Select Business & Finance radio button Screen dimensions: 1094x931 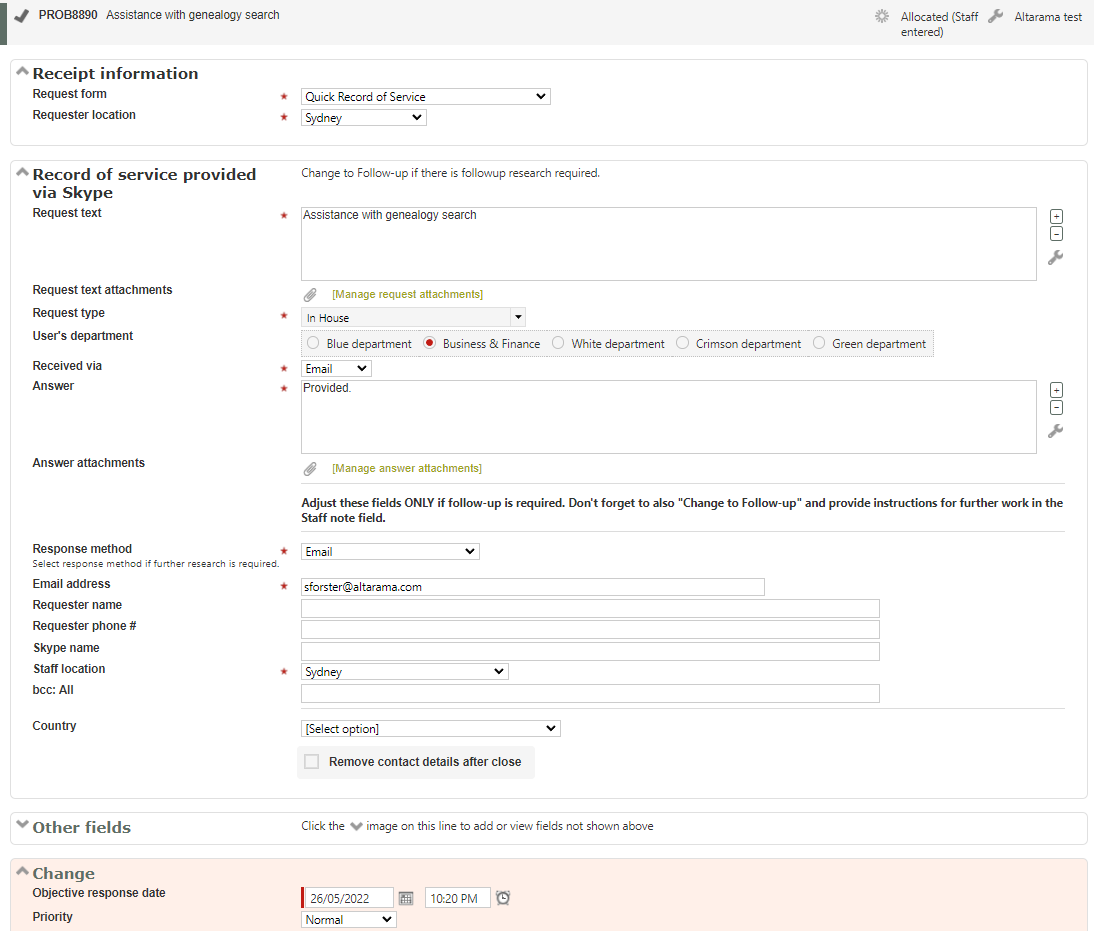click(430, 343)
